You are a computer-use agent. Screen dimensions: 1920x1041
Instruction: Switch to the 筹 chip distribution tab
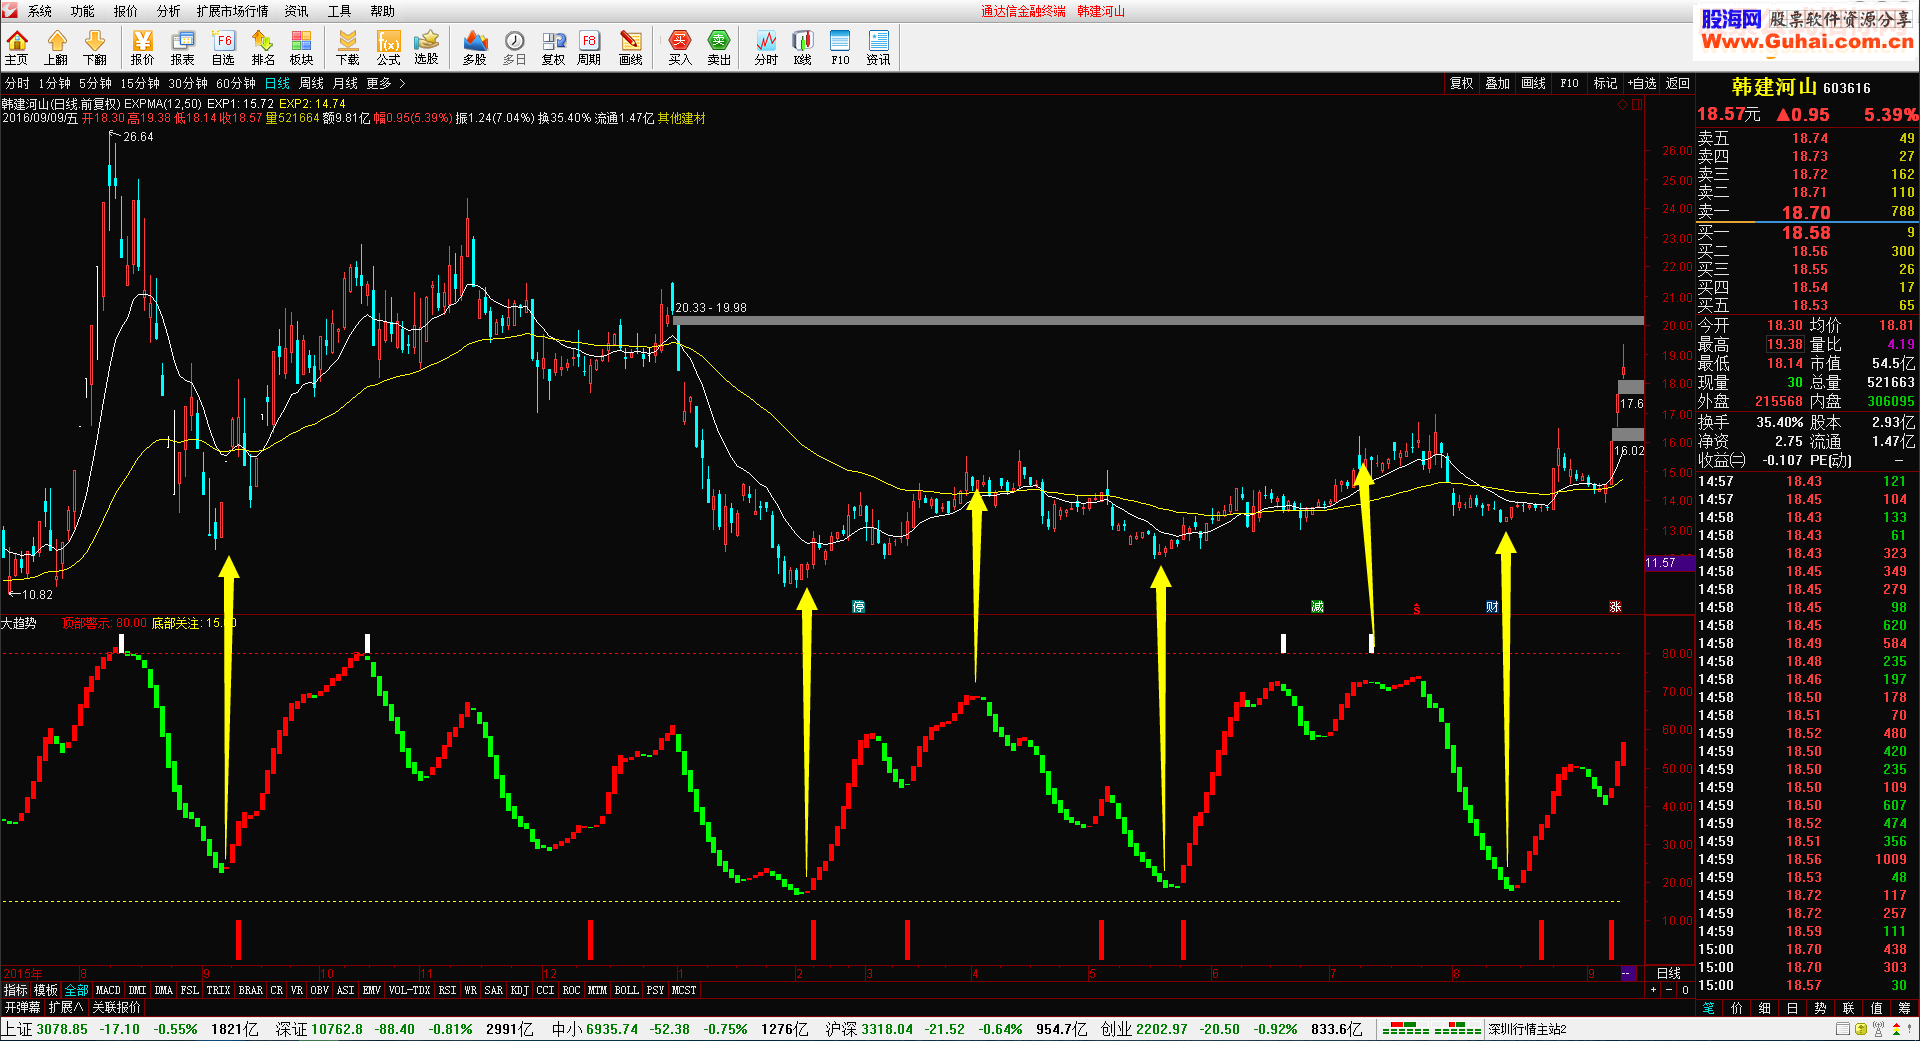[1904, 1007]
